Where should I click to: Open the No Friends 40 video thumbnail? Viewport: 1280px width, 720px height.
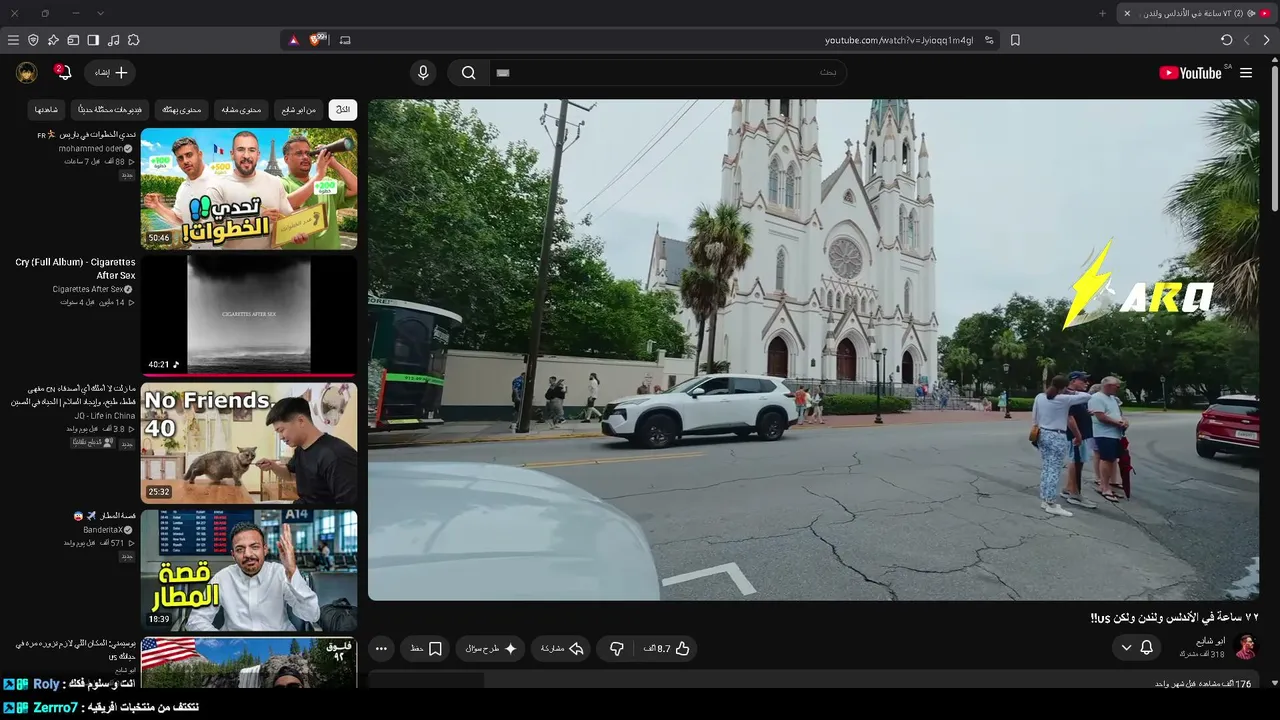(x=249, y=443)
